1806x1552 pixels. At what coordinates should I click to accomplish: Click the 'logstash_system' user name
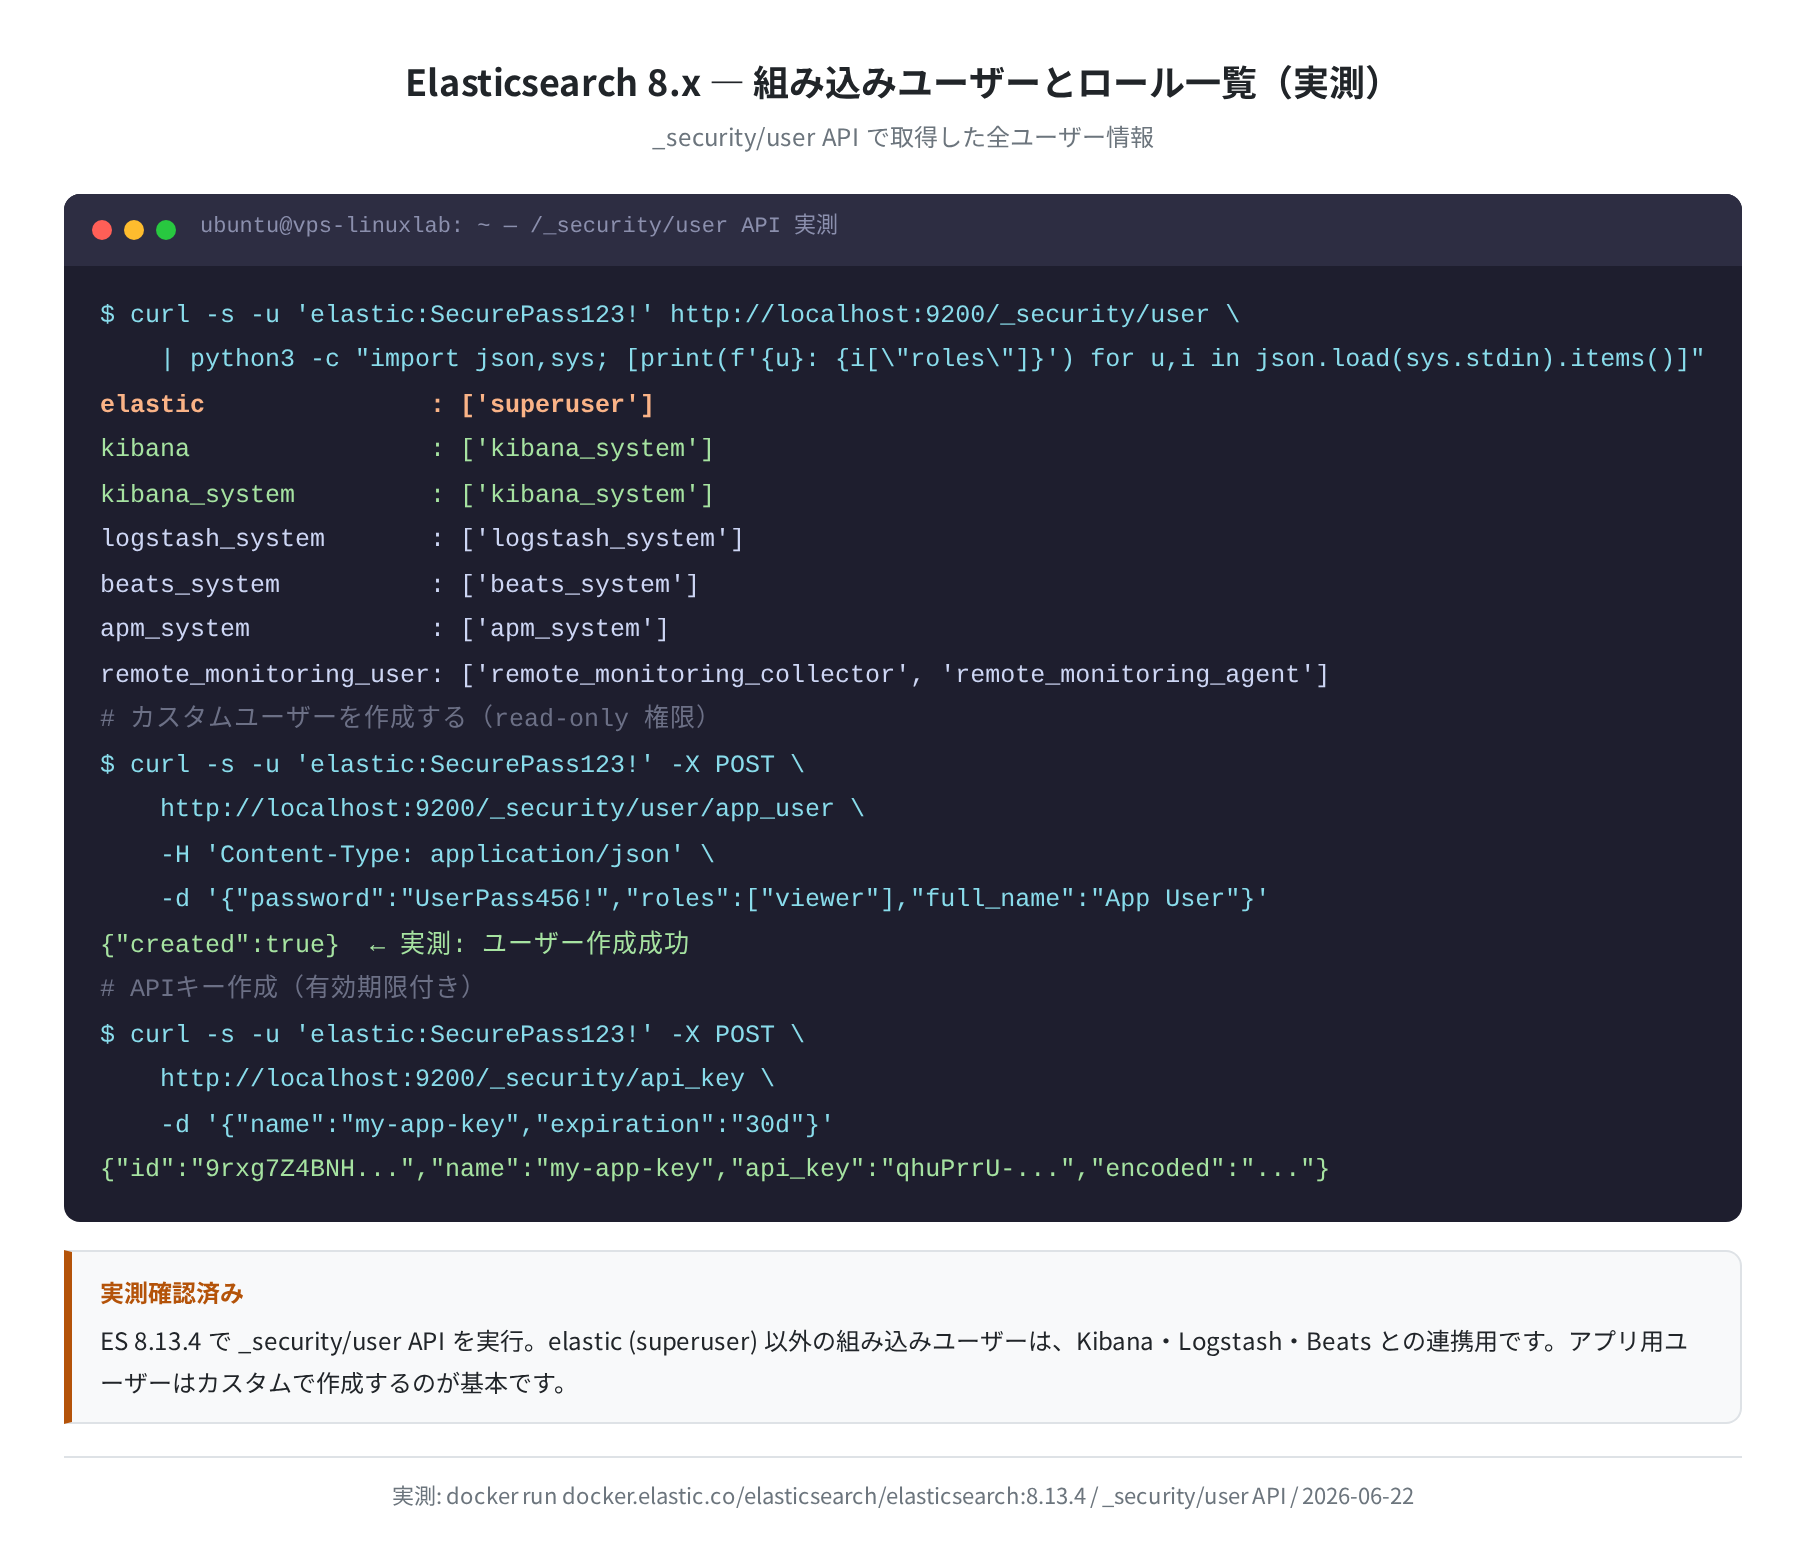pos(213,538)
